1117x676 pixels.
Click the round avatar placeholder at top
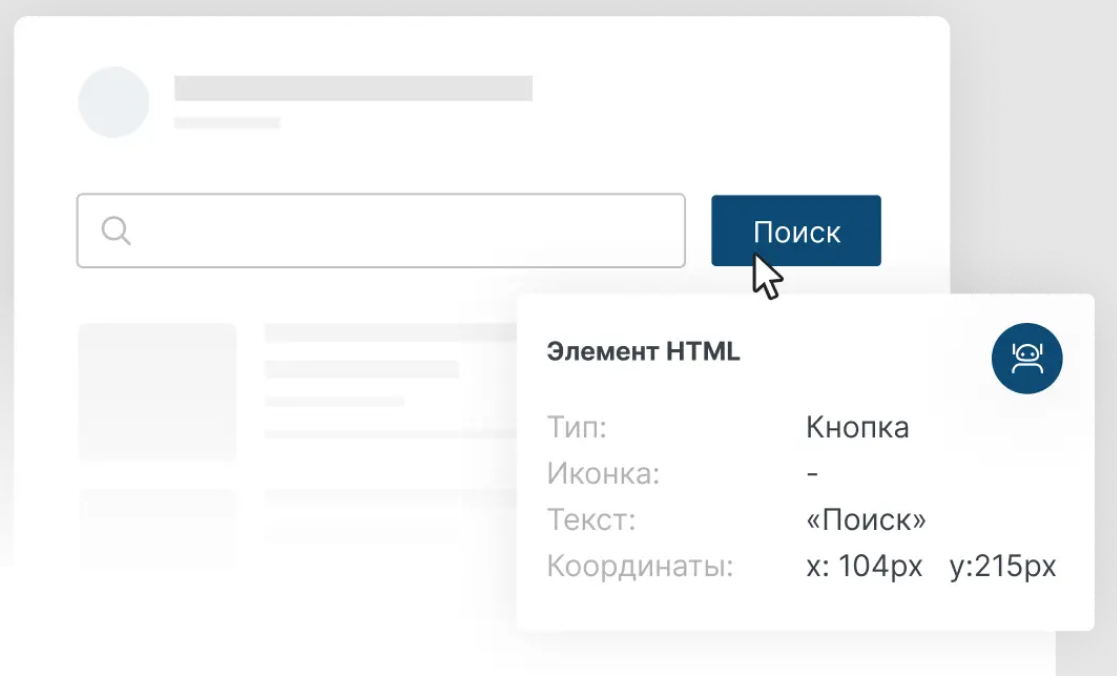click(x=114, y=102)
